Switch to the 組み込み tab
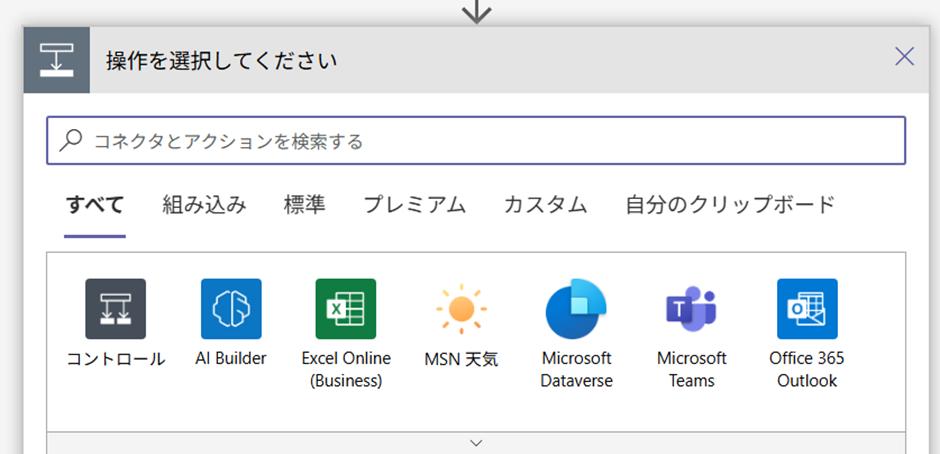Image resolution: width=940 pixels, height=454 pixels. pos(204,205)
